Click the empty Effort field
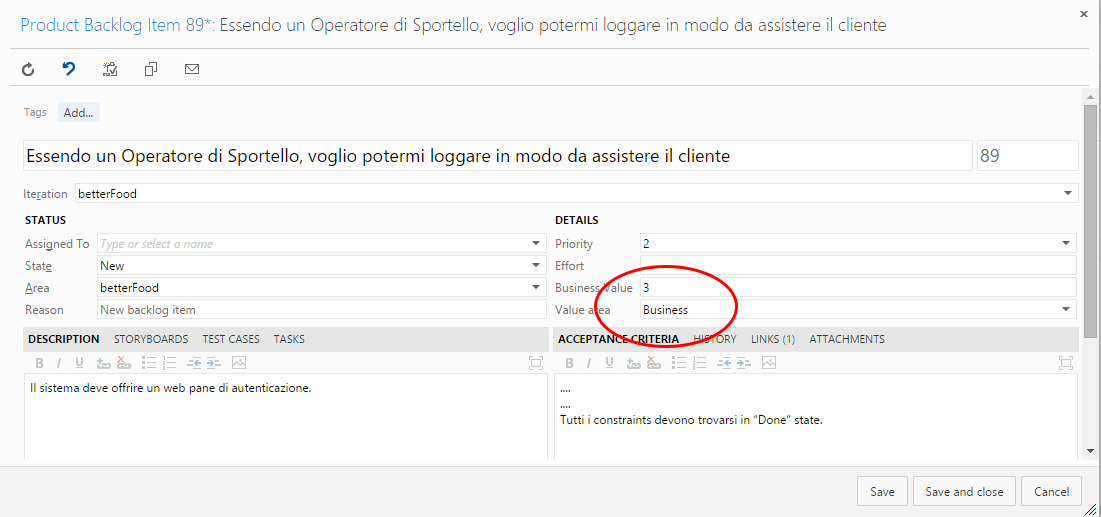The image size is (1101, 517). pos(858,266)
